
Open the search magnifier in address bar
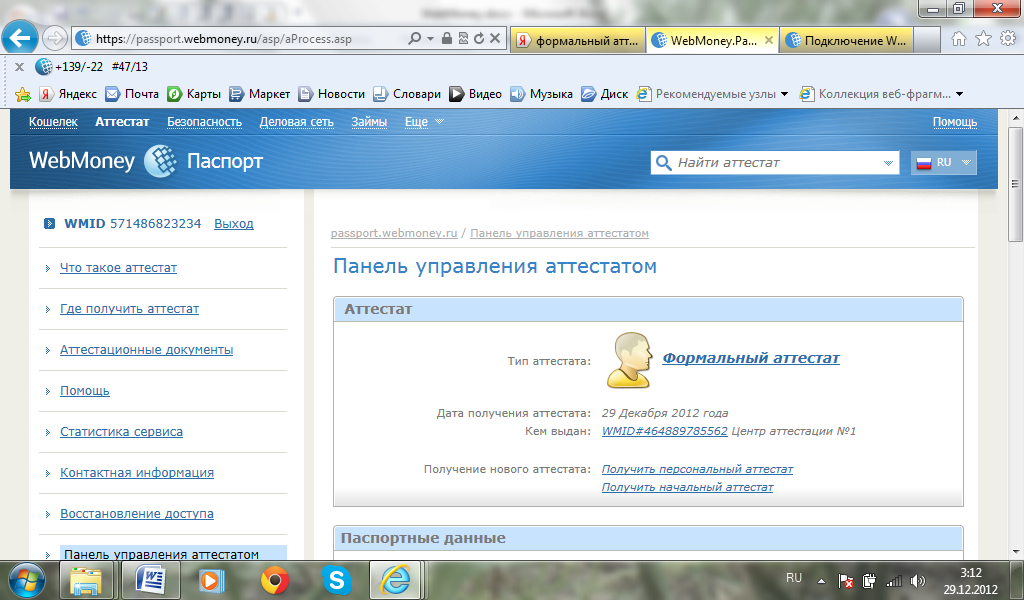pyautogui.click(x=415, y=39)
